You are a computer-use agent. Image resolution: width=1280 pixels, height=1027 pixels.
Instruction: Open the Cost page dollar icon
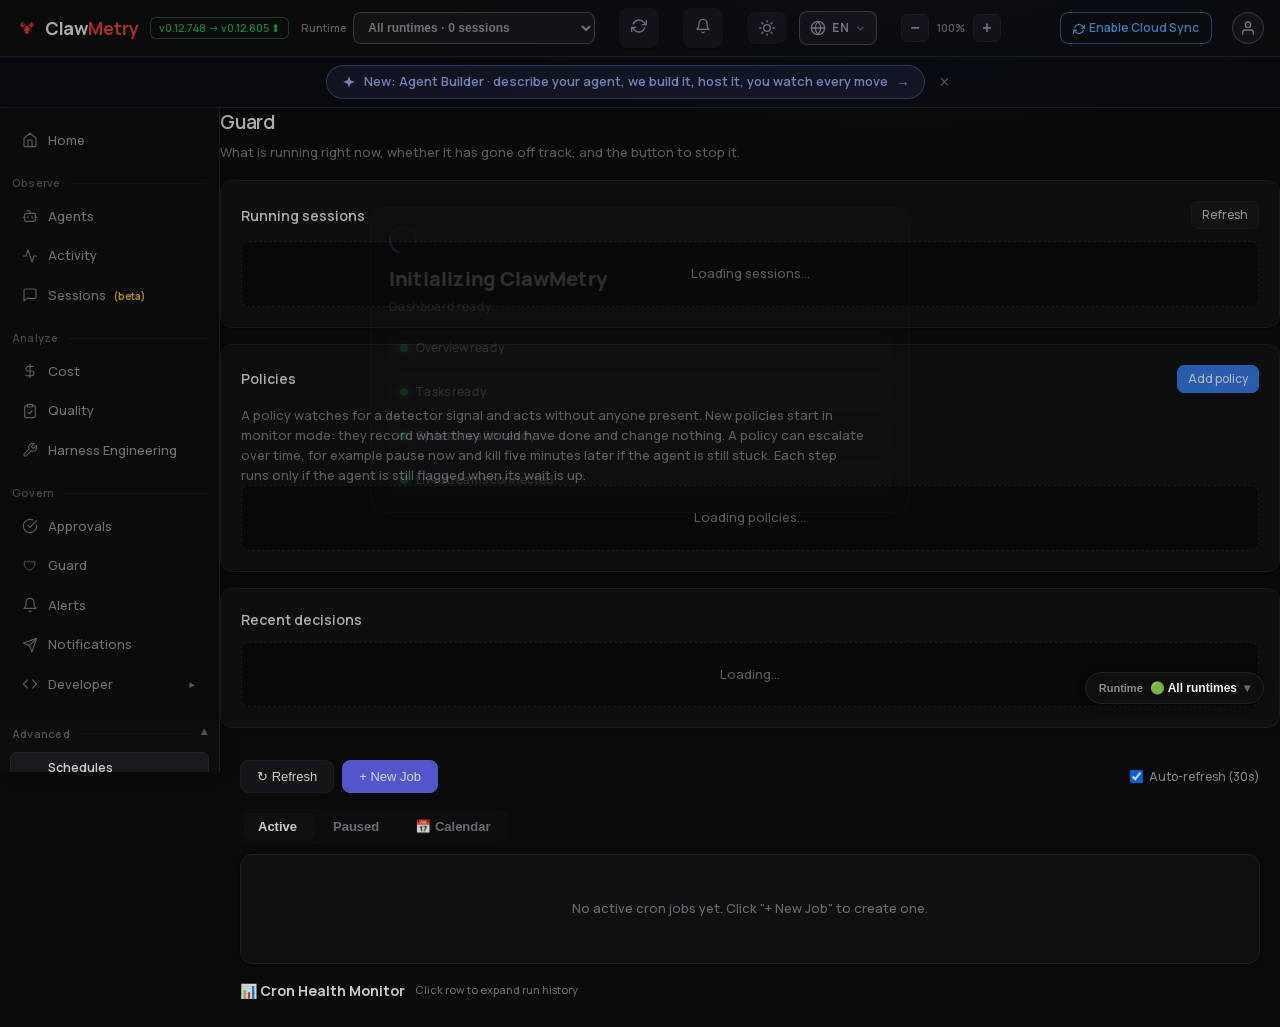point(30,371)
